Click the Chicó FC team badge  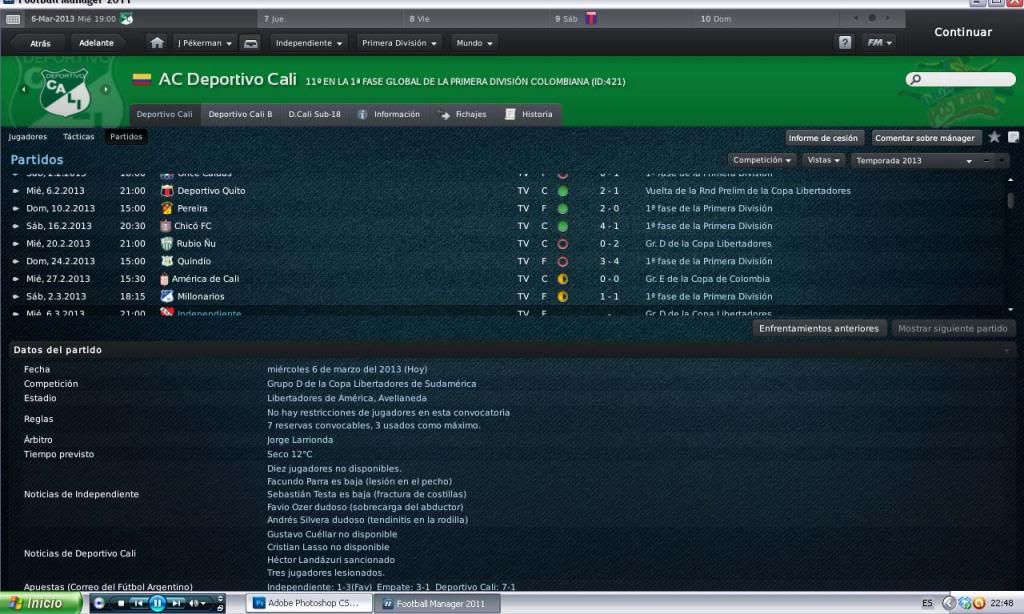pos(165,226)
